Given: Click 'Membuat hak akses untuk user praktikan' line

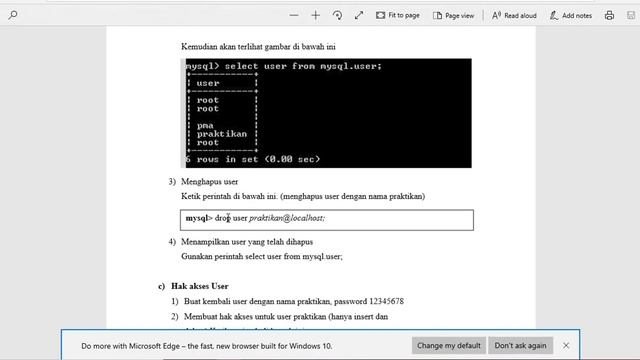Looking at the screenshot, I should click(286, 316).
